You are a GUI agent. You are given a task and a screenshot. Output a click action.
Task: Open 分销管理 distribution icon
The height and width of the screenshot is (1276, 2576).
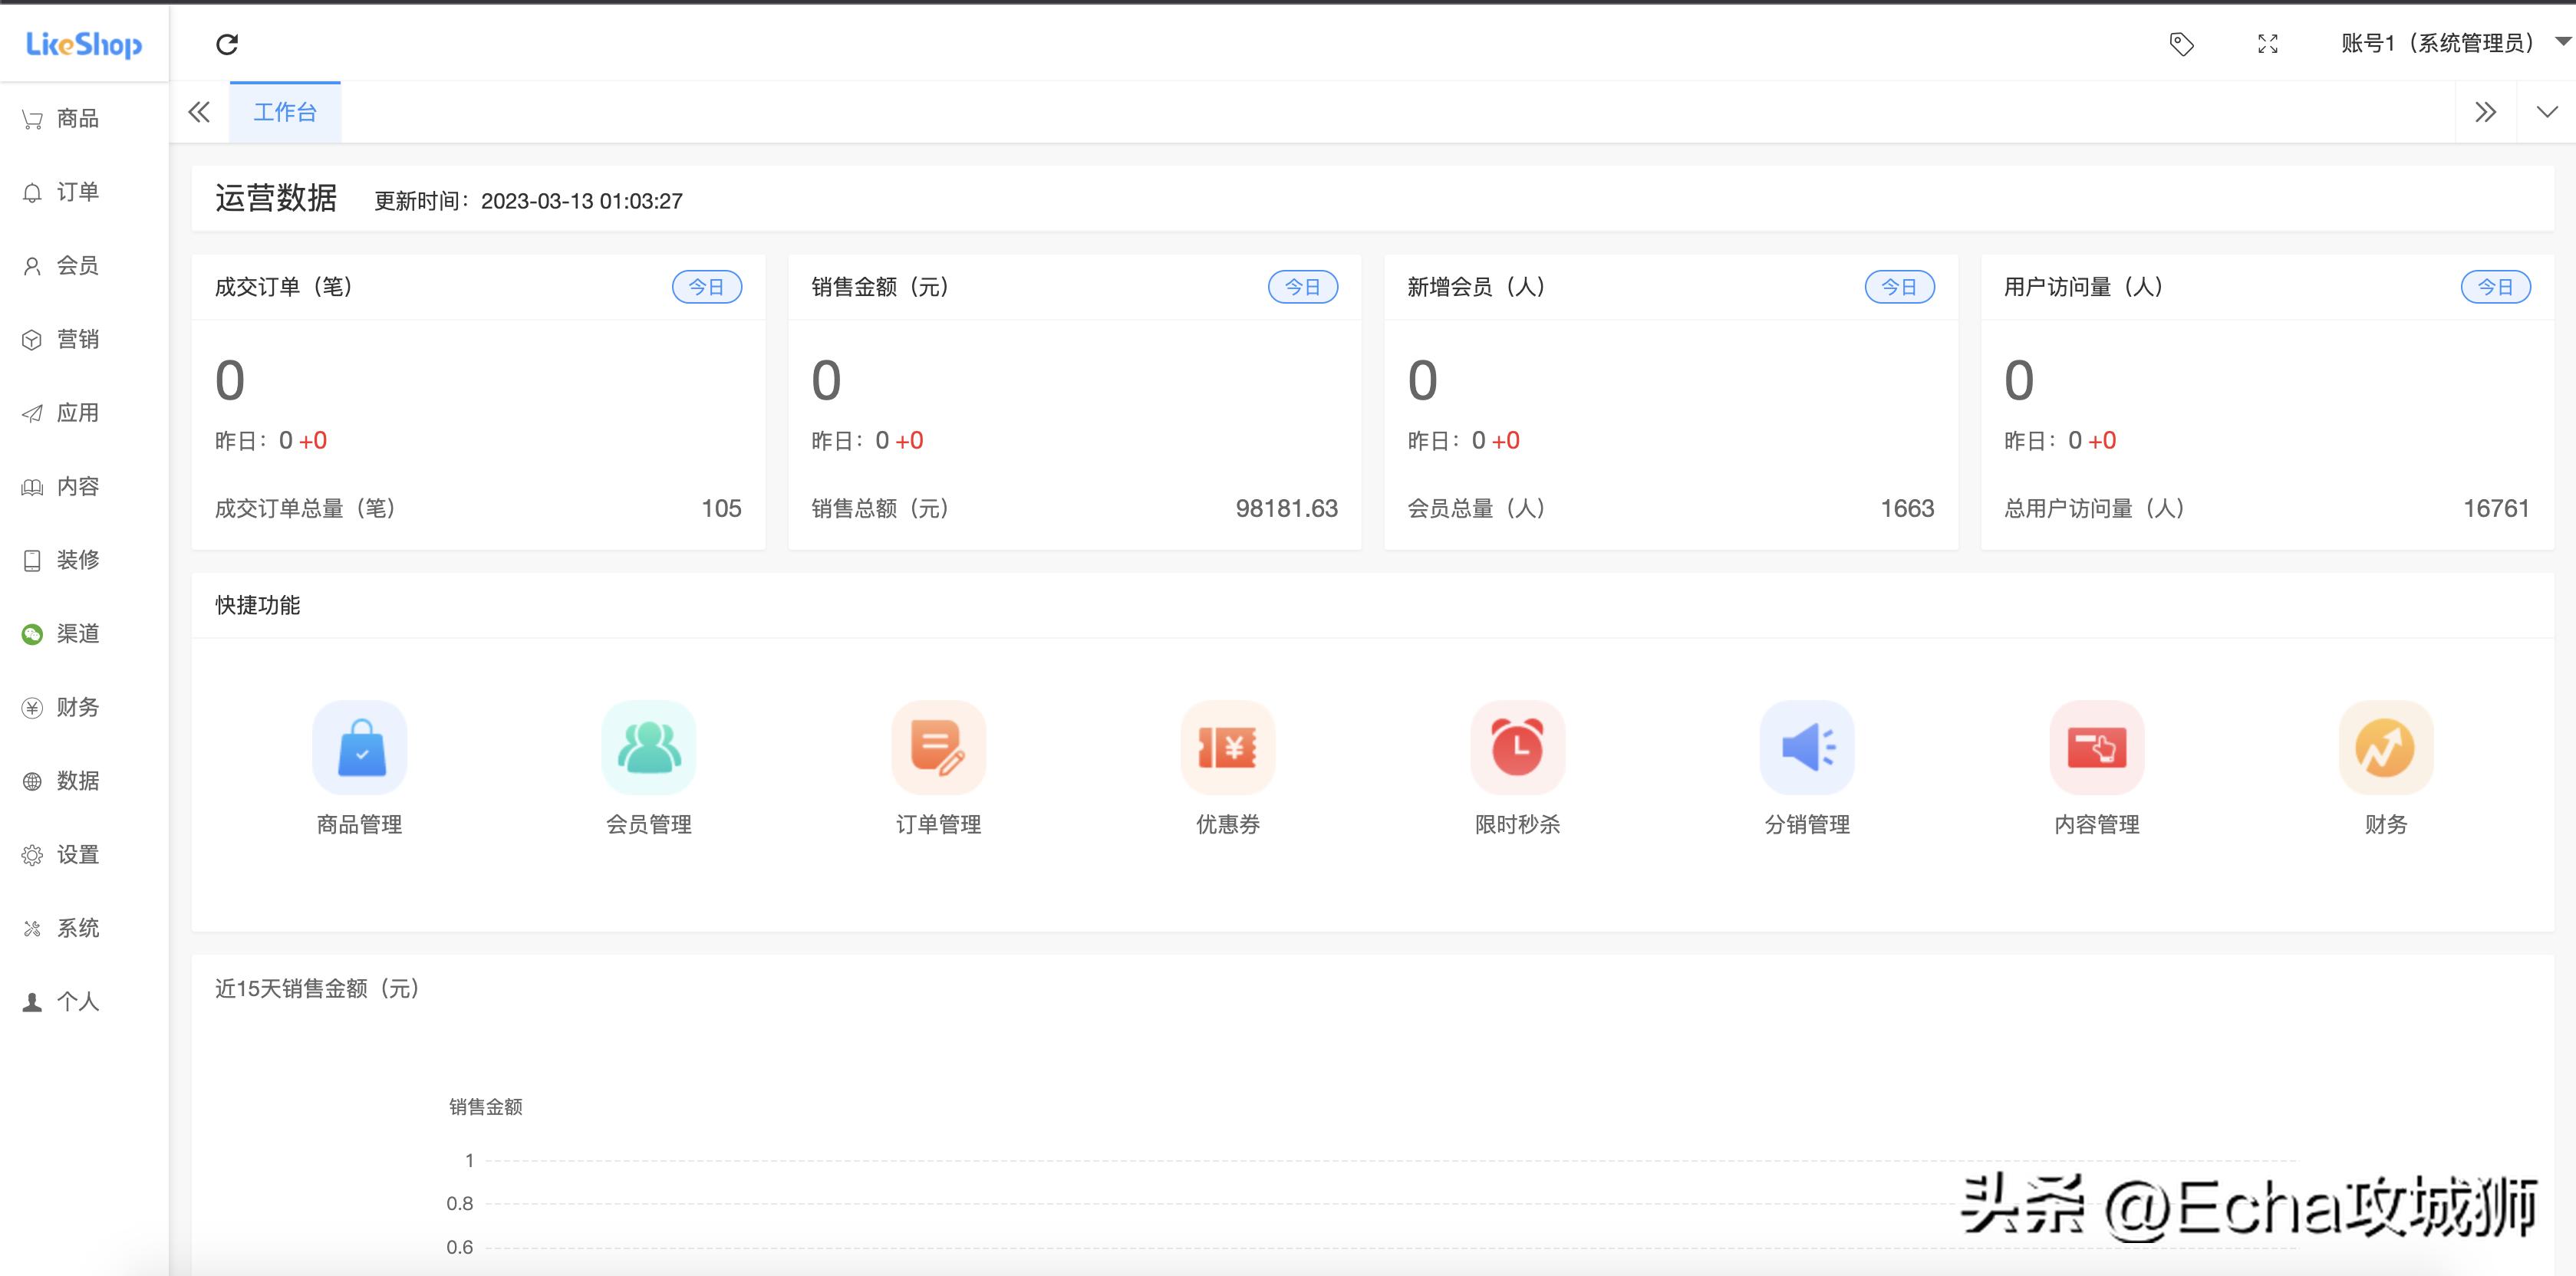[1806, 747]
